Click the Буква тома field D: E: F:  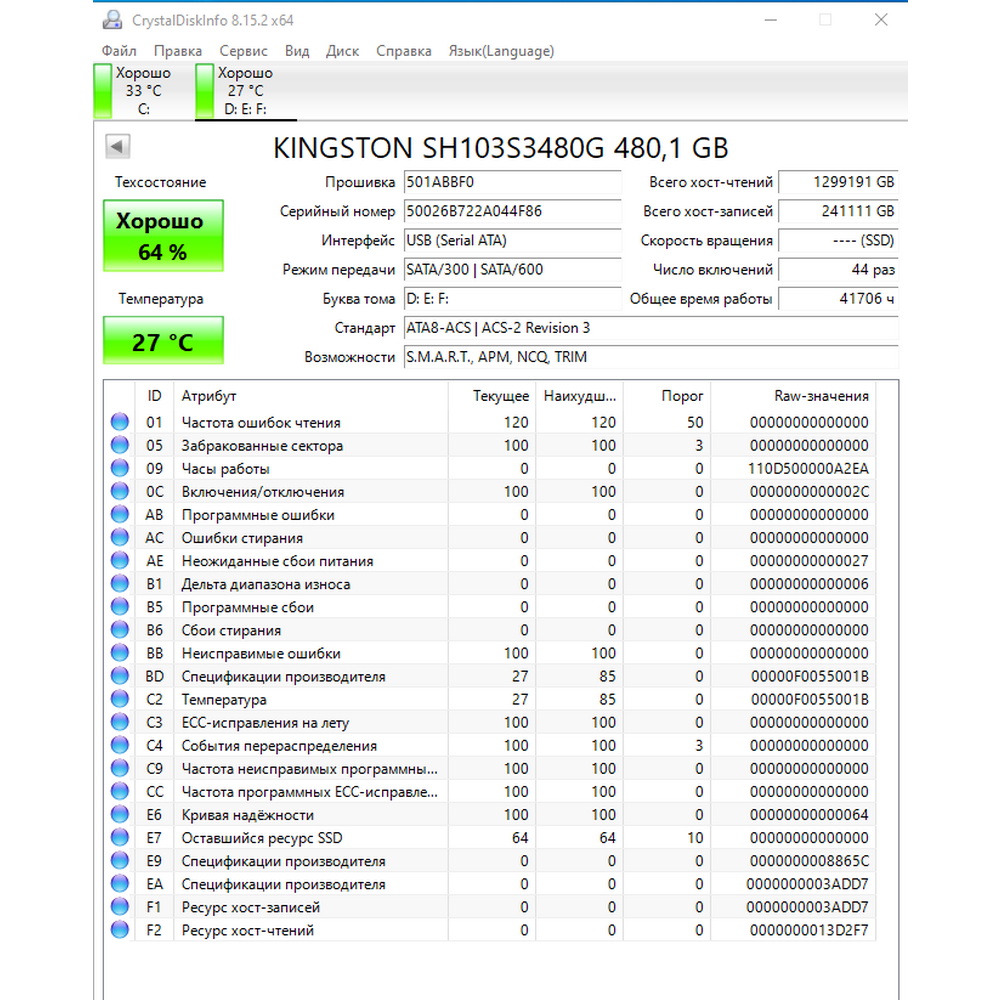(512, 298)
